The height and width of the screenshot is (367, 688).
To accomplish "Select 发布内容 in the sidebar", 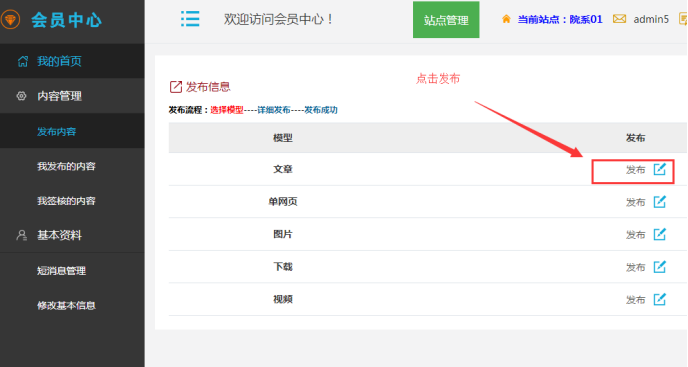I will coord(72,131).
